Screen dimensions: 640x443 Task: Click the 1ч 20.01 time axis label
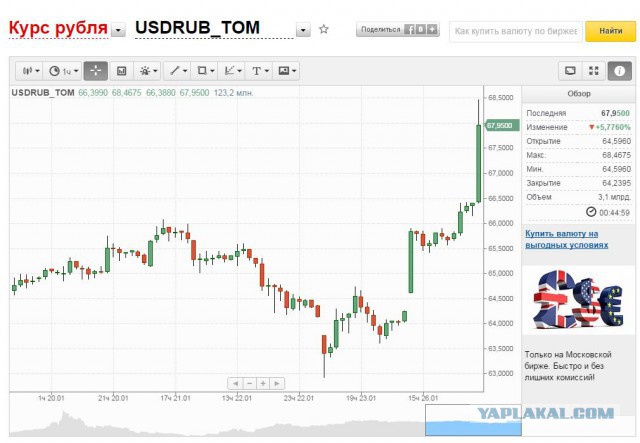point(51,398)
